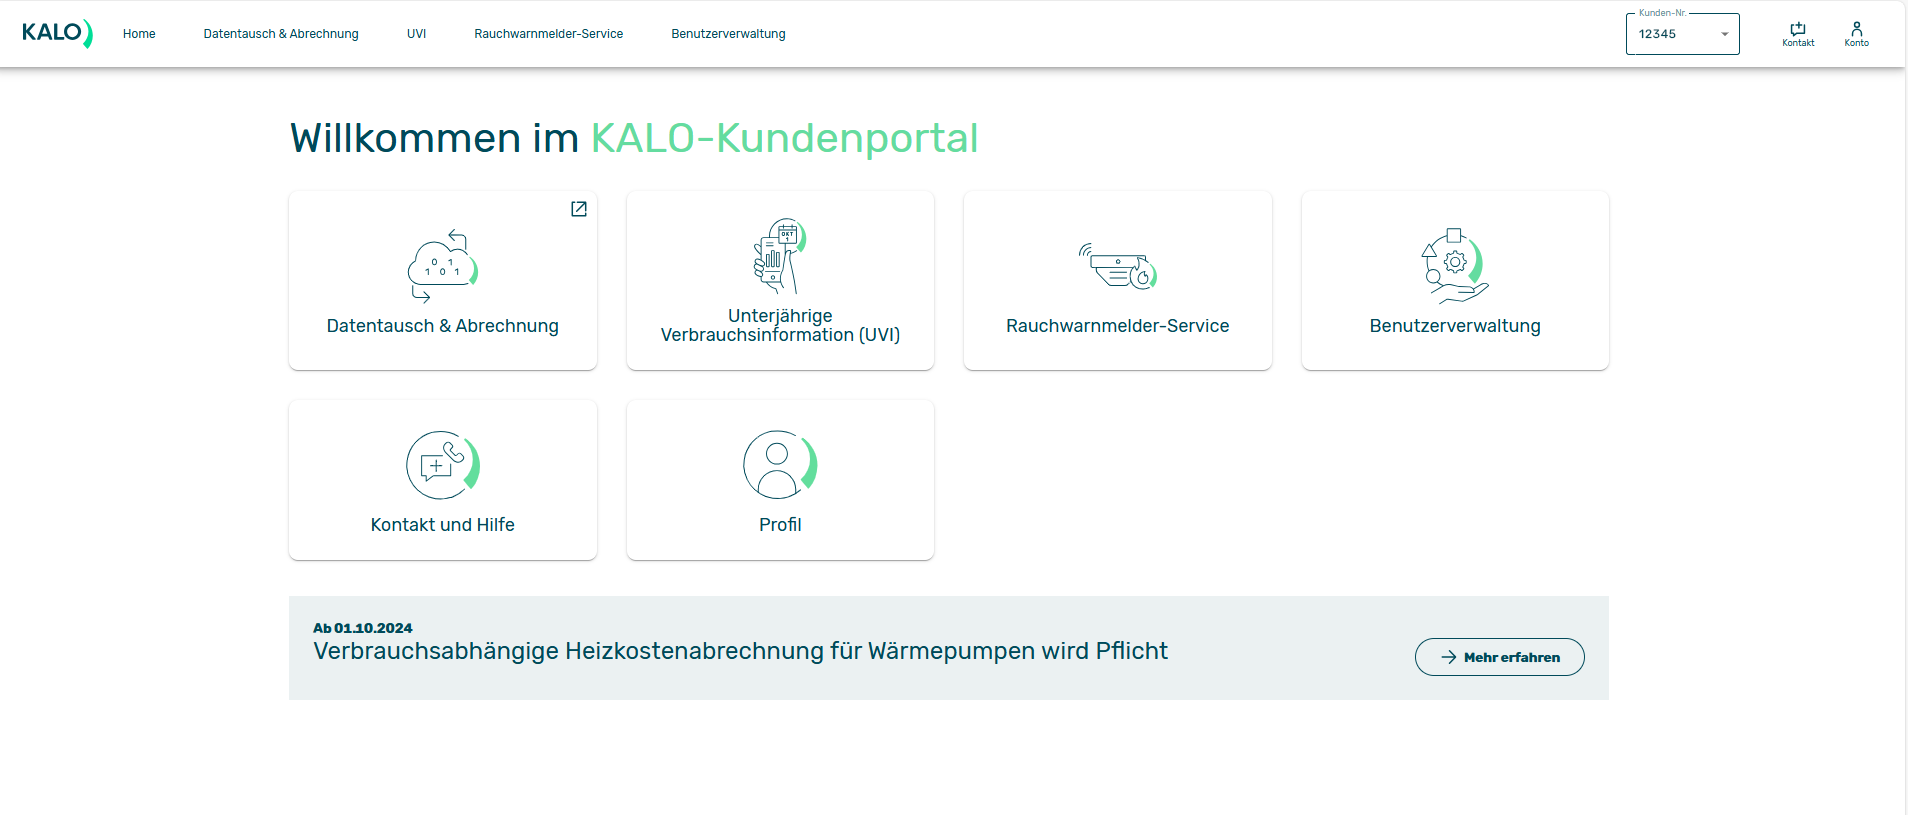Open the Home menu item
Screen dimensions: 1908x815
[x=139, y=34]
